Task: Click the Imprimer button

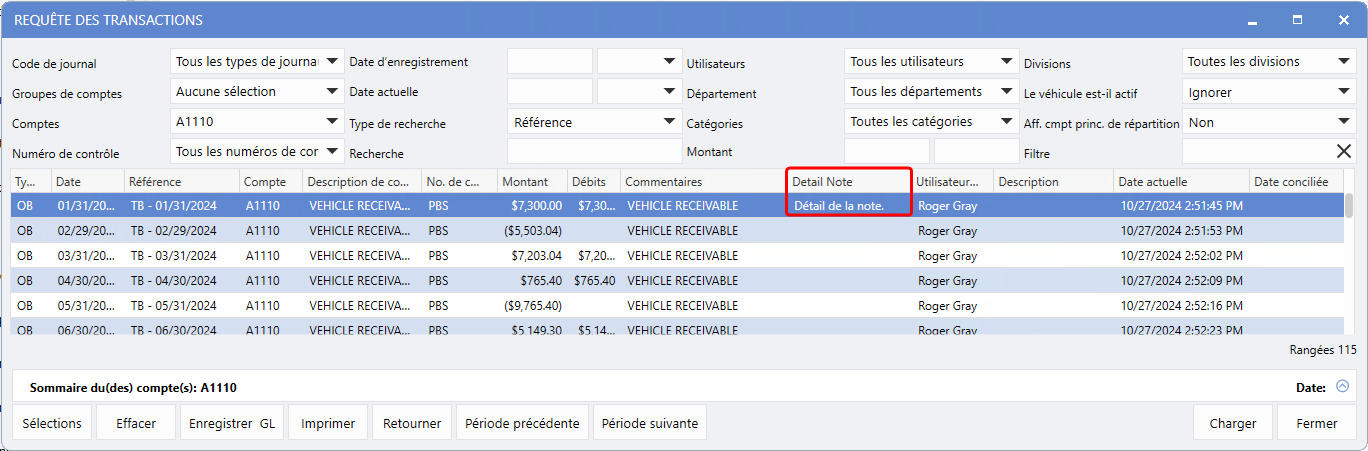Action: [328, 423]
